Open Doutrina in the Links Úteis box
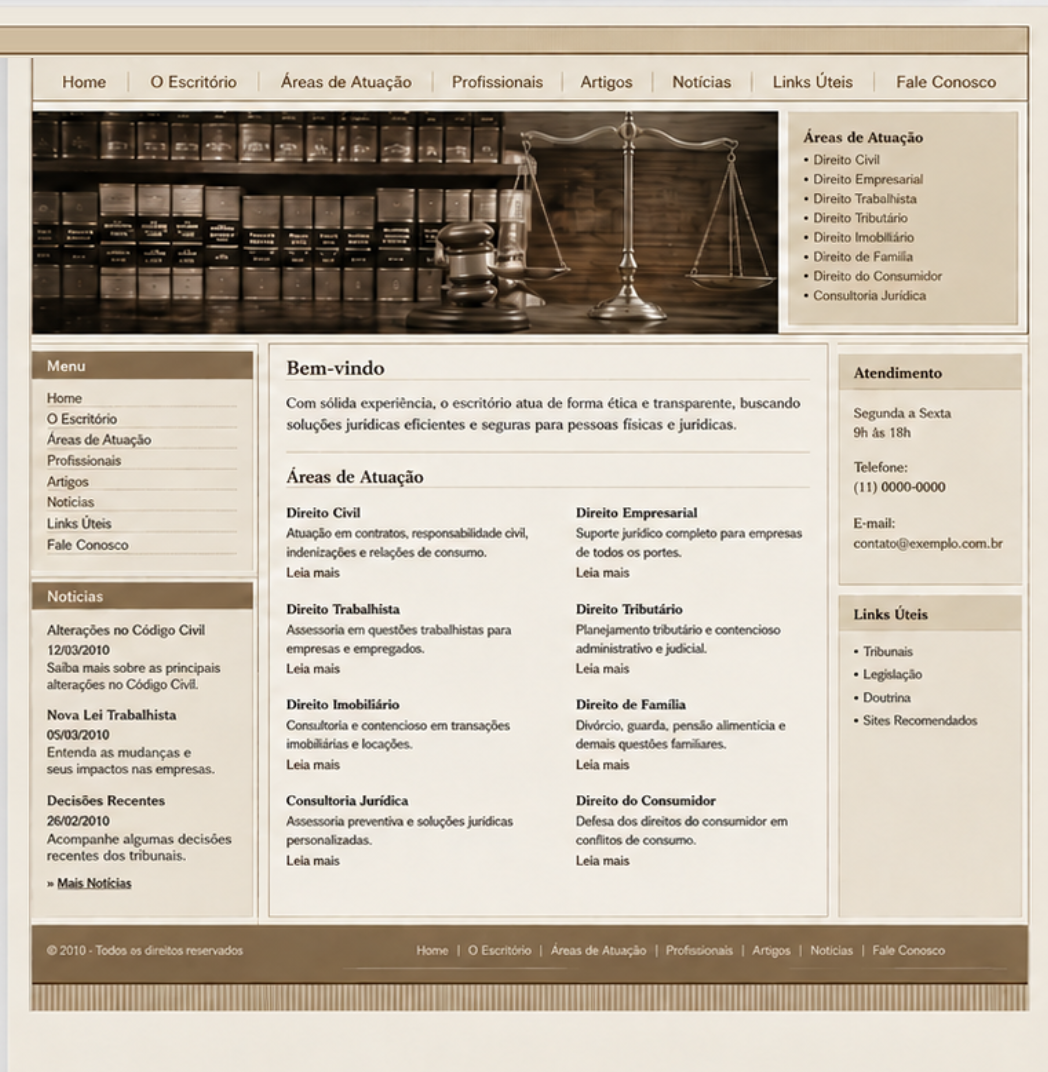This screenshot has height=1072, width=1048. (887, 698)
